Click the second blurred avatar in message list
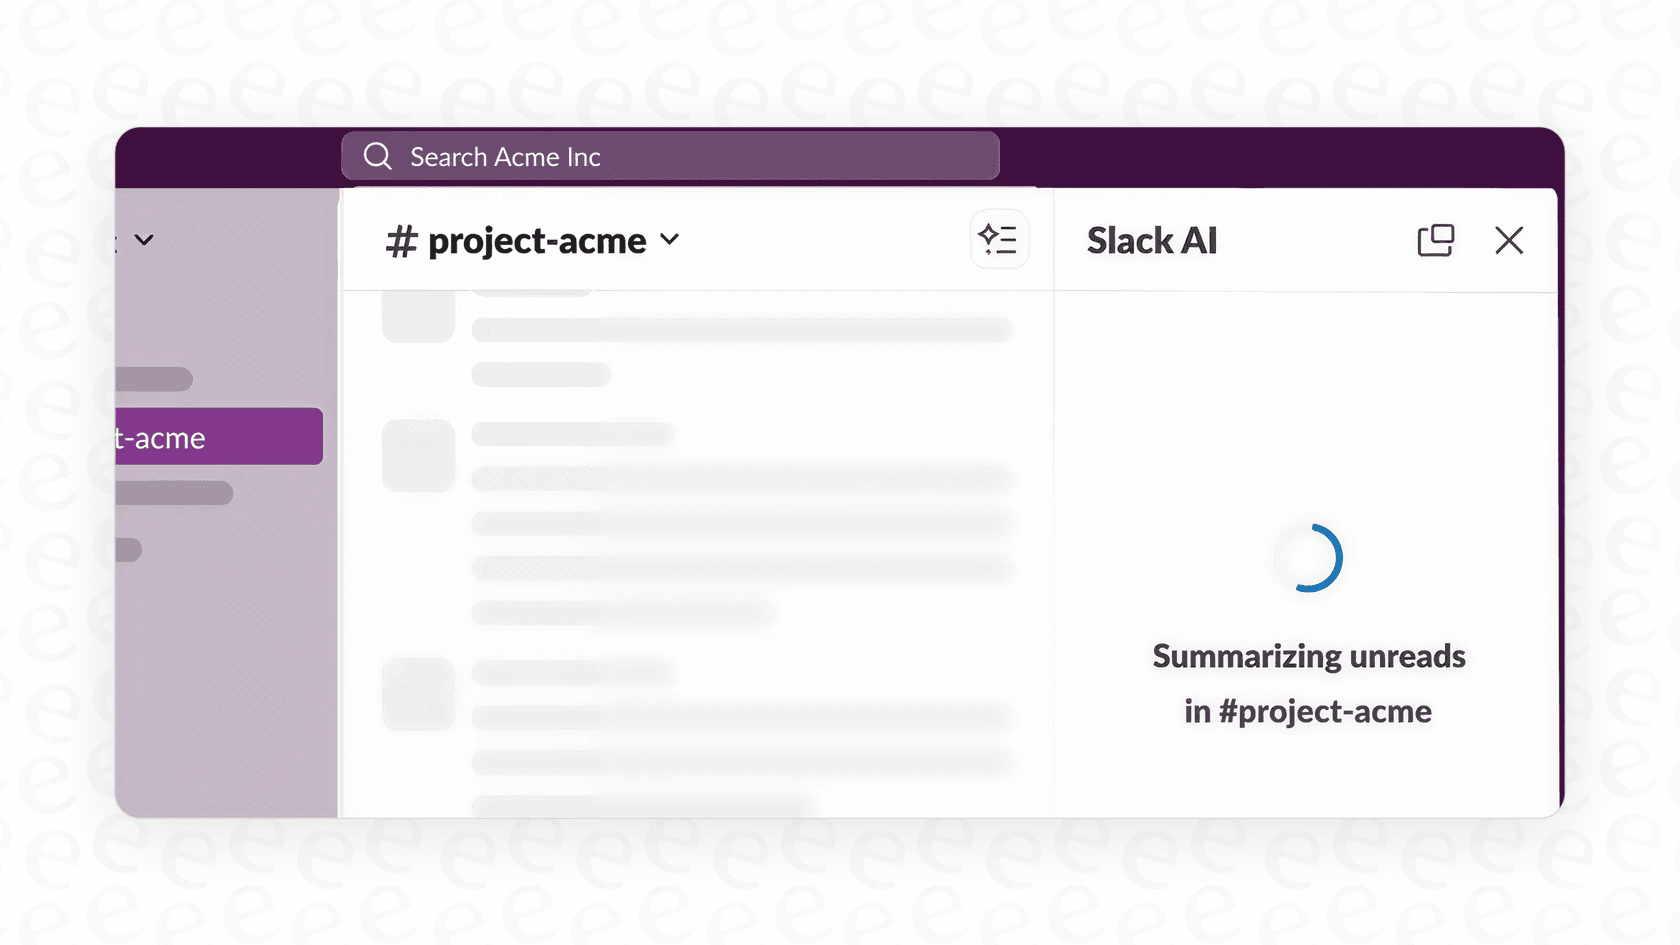The width and height of the screenshot is (1680, 945). pyautogui.click(x=418, y=455)
